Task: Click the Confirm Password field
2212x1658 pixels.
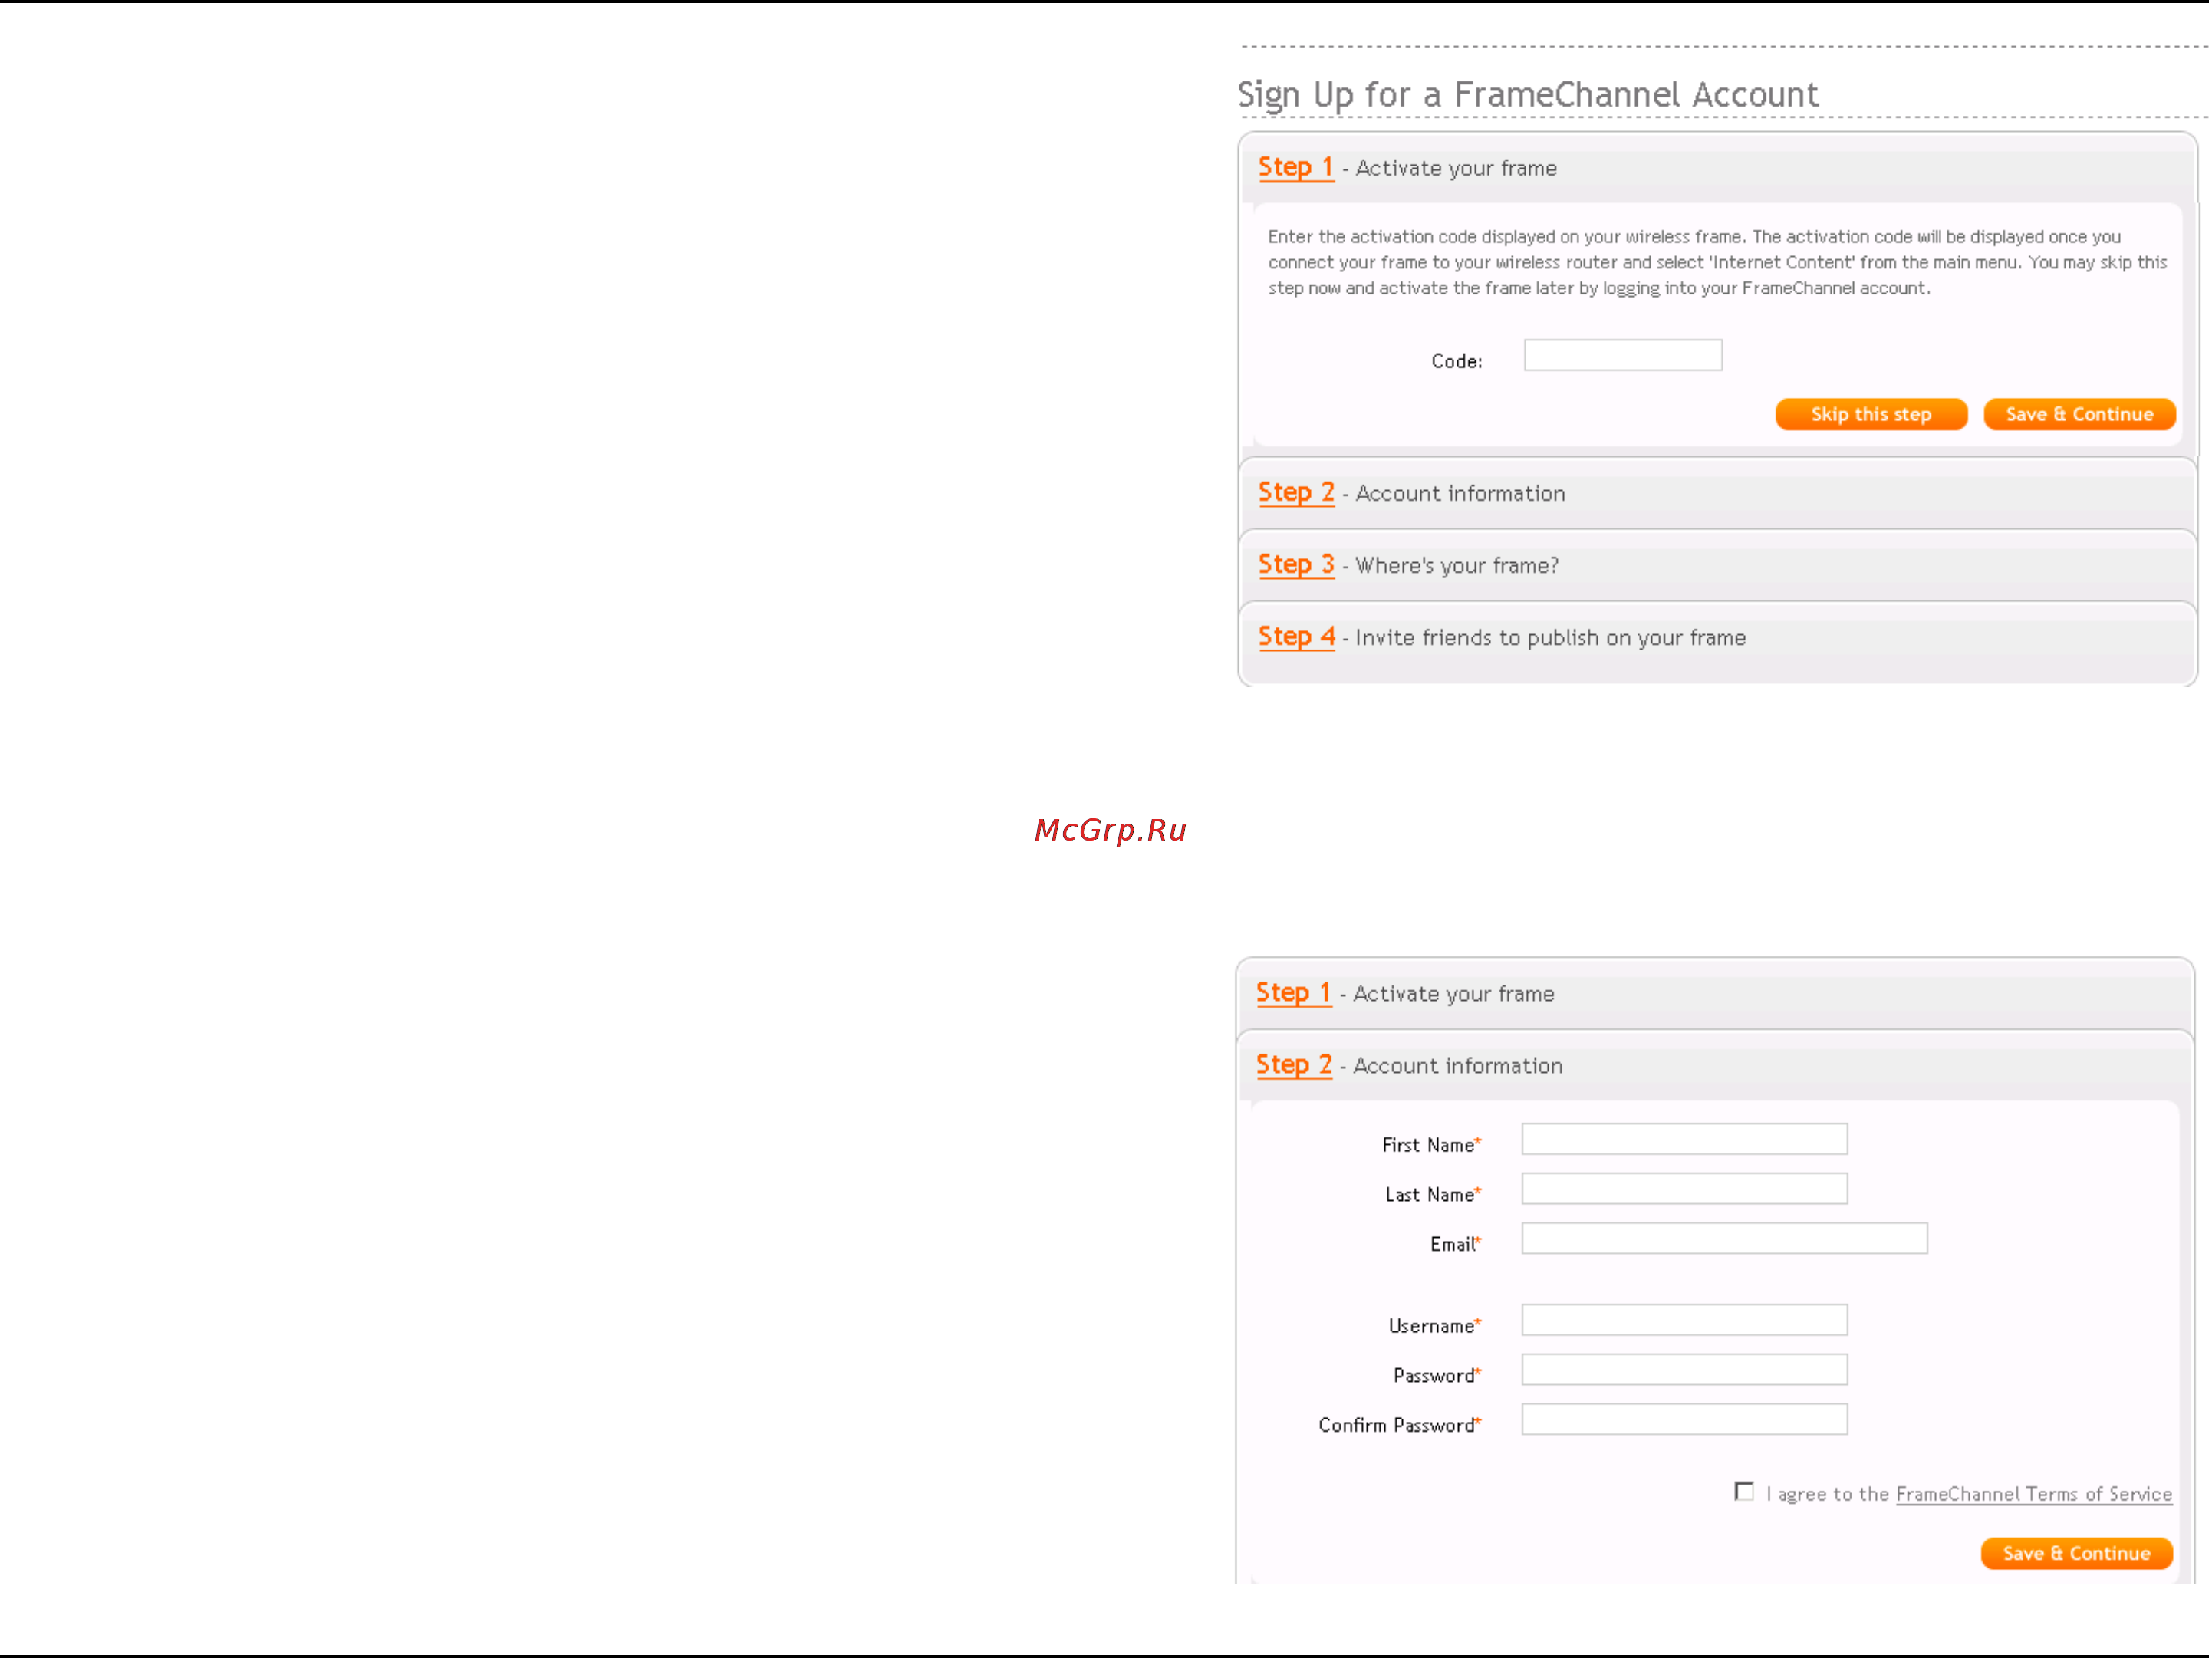Action: [x=1684, y=1420]
